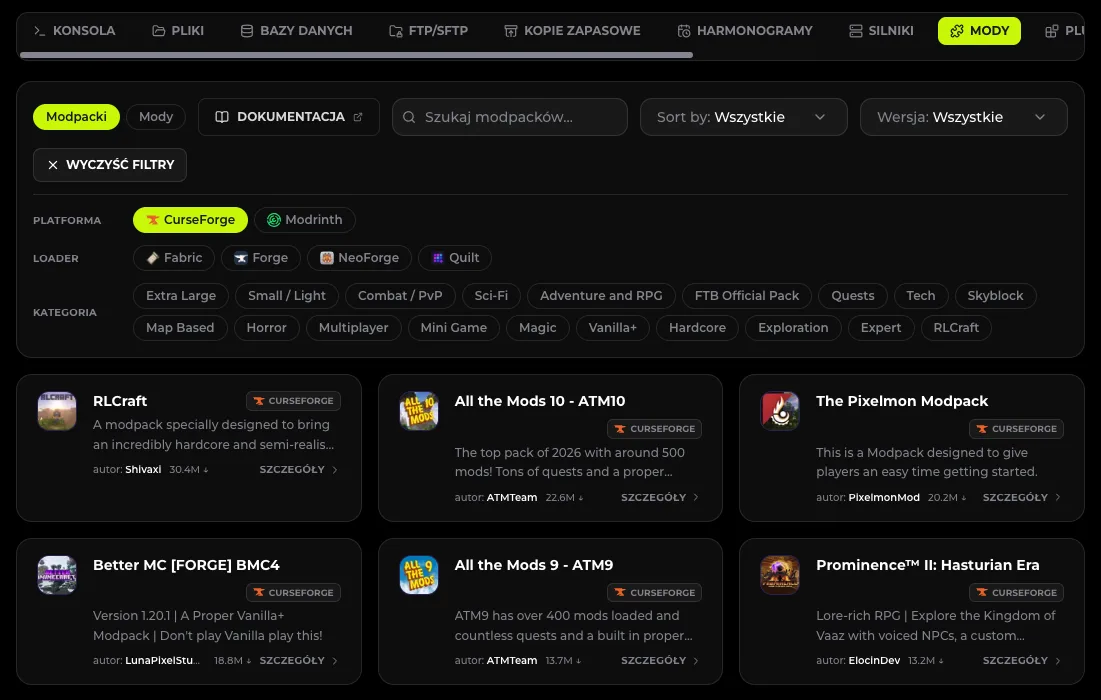Click the All the Mods 10 pack icon
The height and width of the screenshot is (700, 1101).
point(418,411)
